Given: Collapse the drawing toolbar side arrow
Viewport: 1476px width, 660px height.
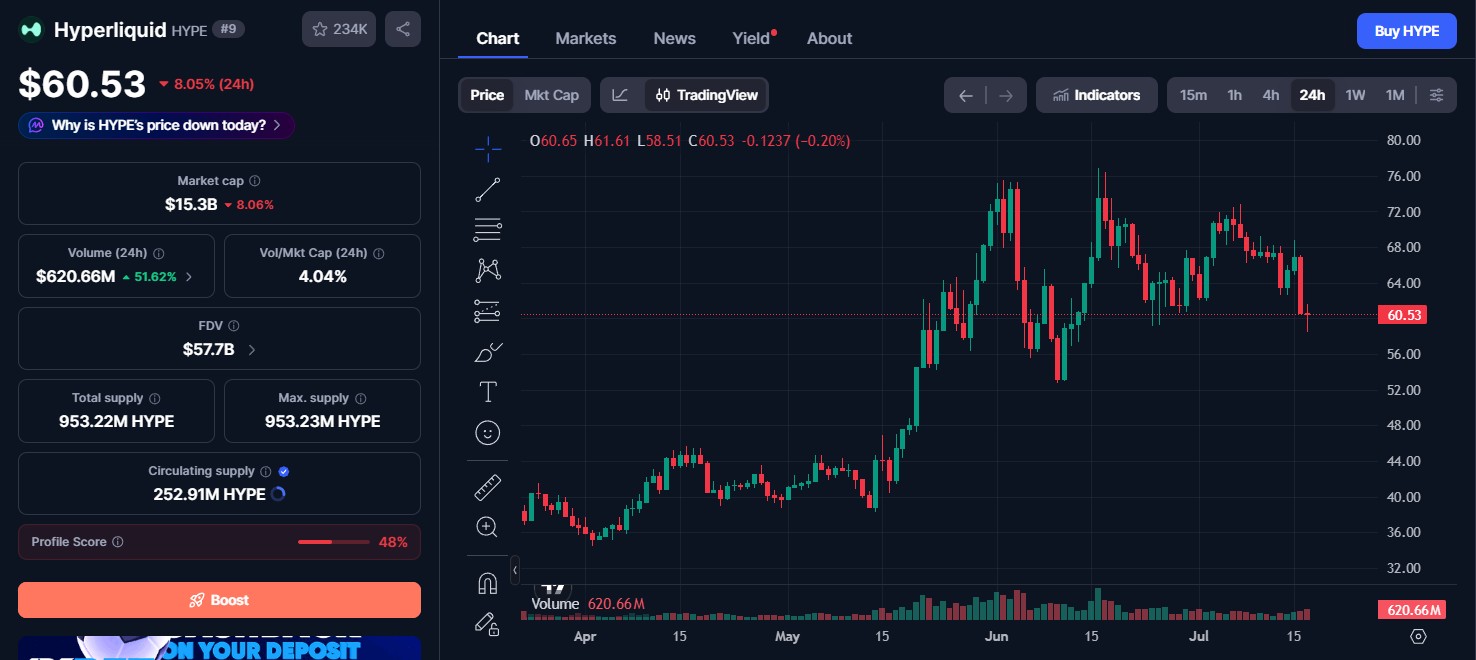Looking at the screenshot, I should [515, 570].
